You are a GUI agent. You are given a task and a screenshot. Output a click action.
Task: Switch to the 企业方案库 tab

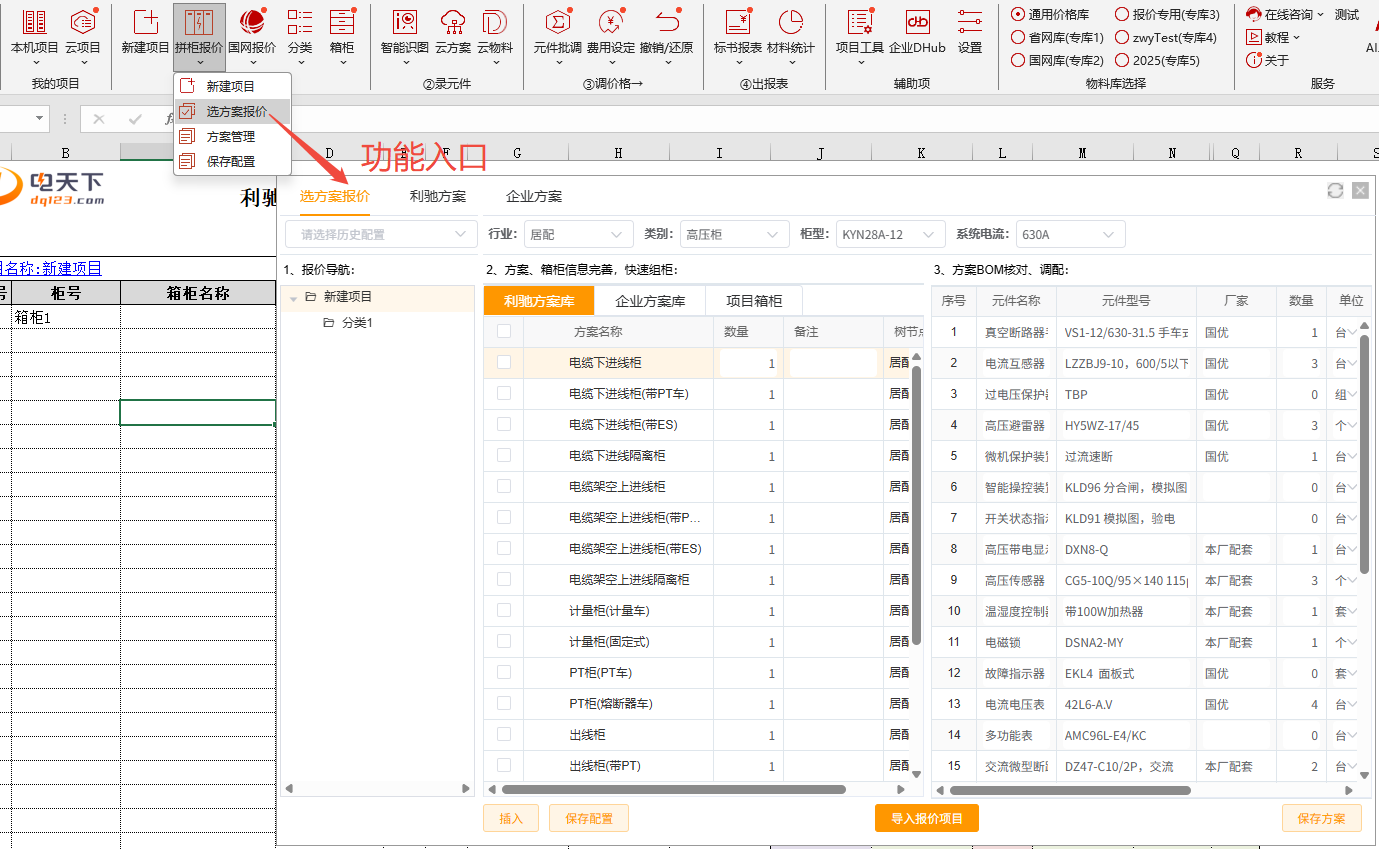[x=650, y=301]
